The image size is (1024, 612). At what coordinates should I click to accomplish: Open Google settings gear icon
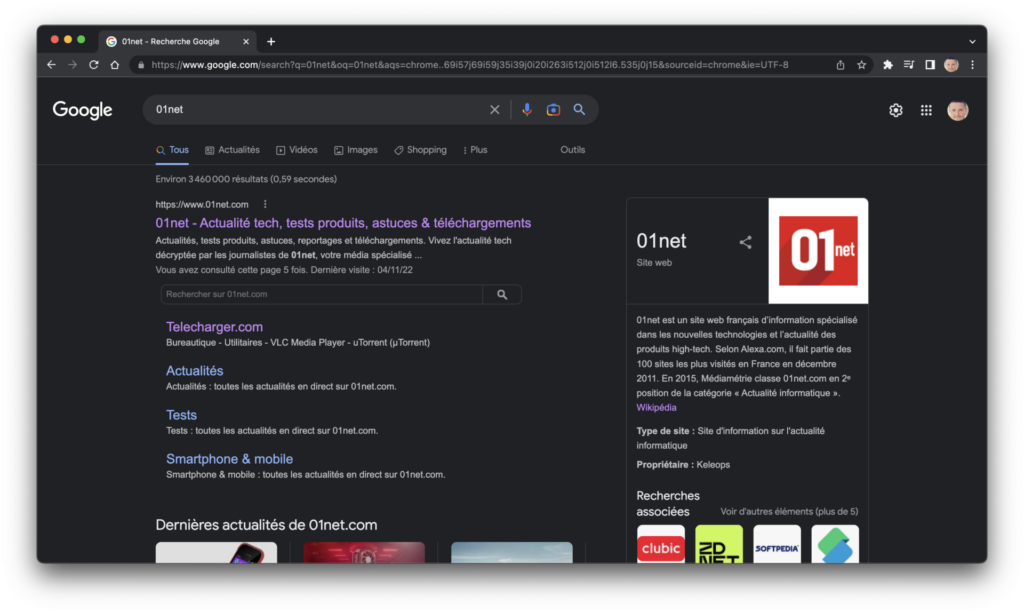click(x=895, y=110)
